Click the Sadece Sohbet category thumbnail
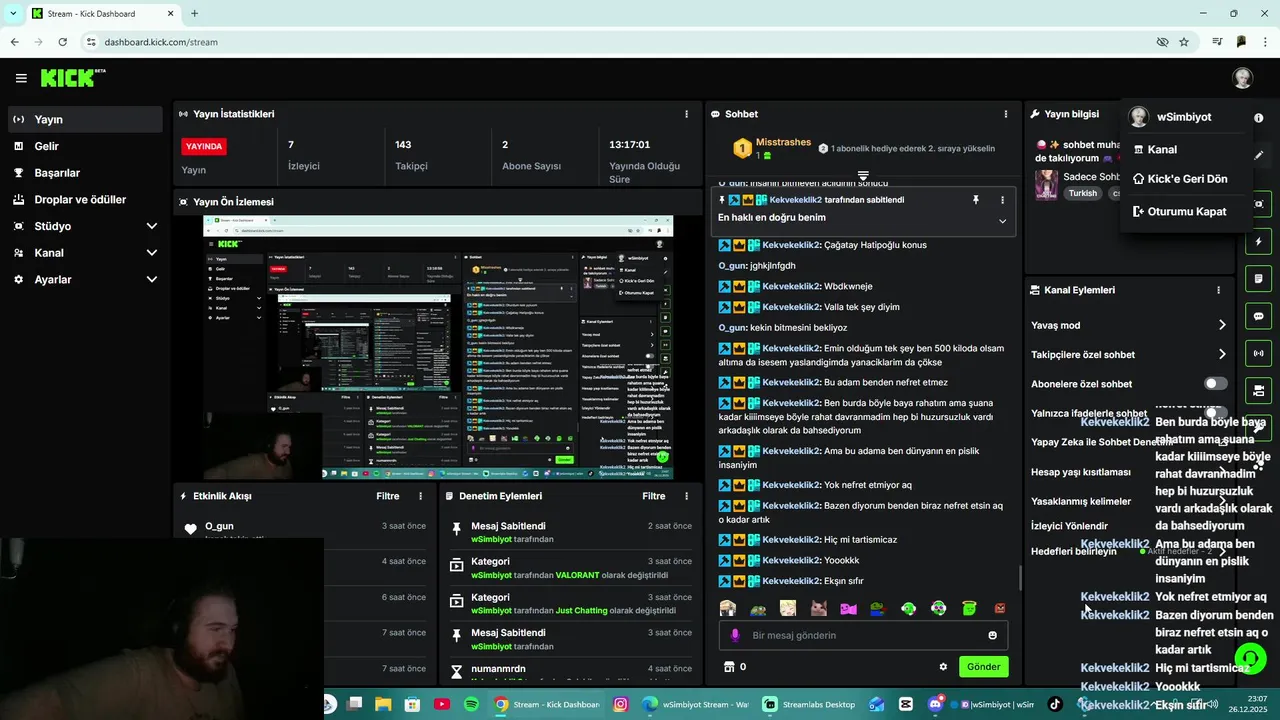The width and height of the screenshot is (1280, 720). pyautogui.click(x=1046, y=184)
